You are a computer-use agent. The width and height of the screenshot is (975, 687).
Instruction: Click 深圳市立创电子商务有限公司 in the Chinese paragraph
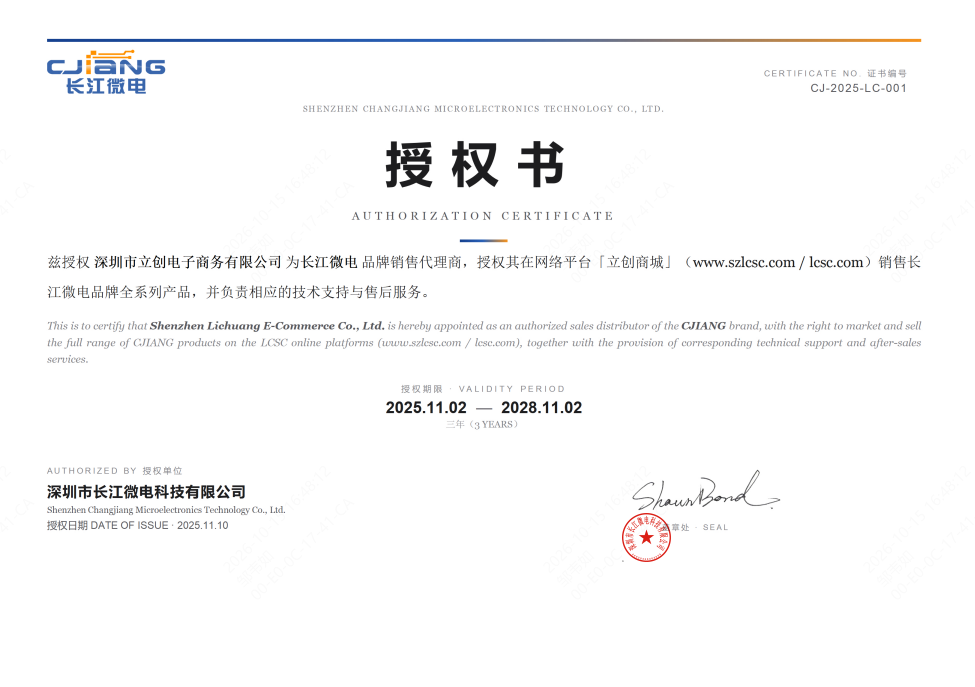188,262
